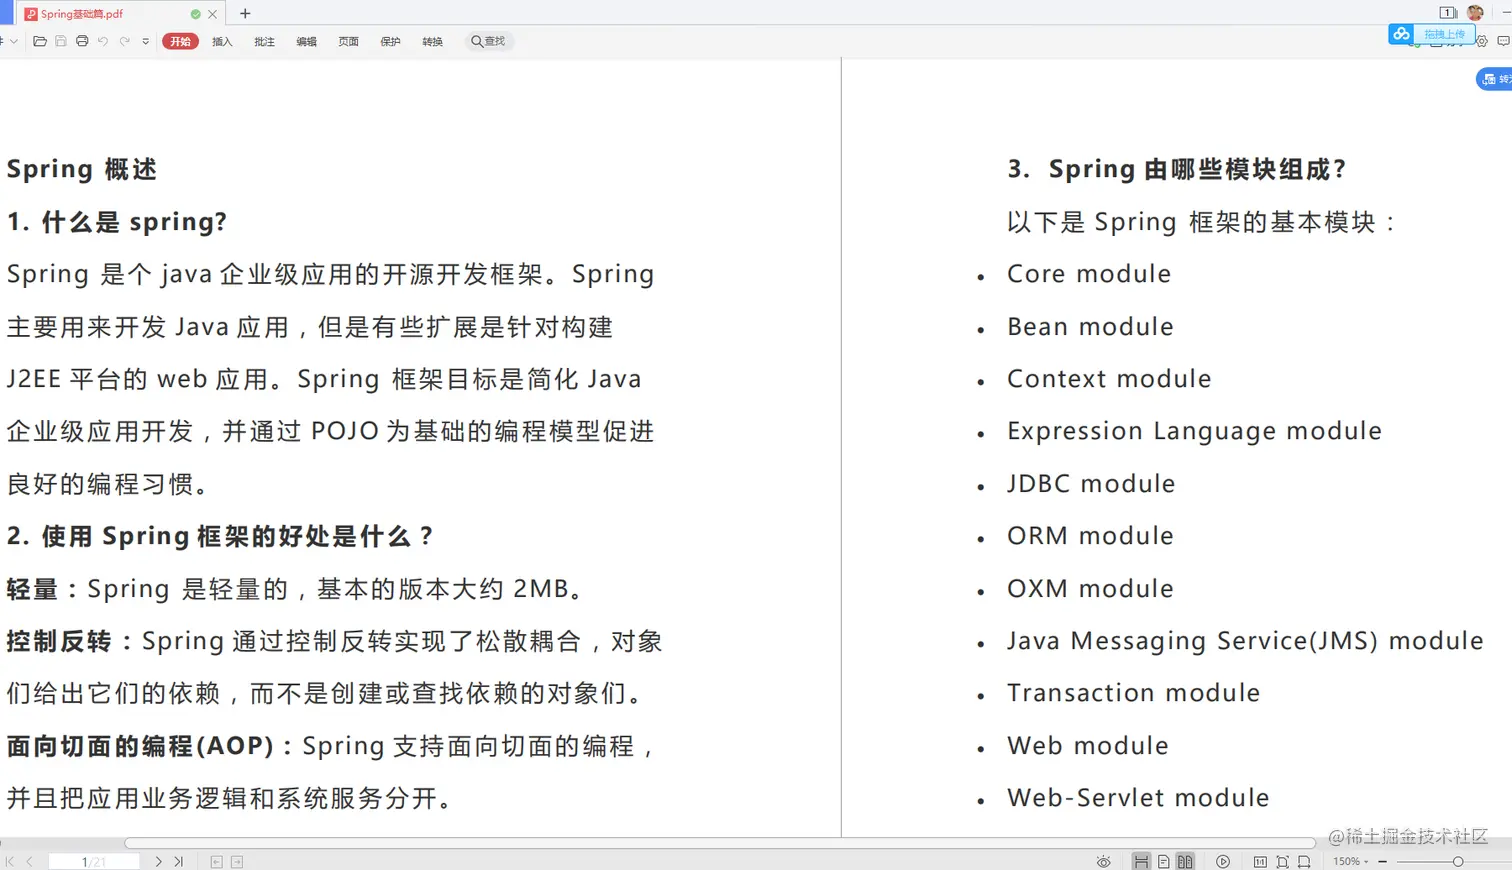Go back to previous view in status bar
The height and width of the screenshot is (870, 1512).
[x=217, y=861]
